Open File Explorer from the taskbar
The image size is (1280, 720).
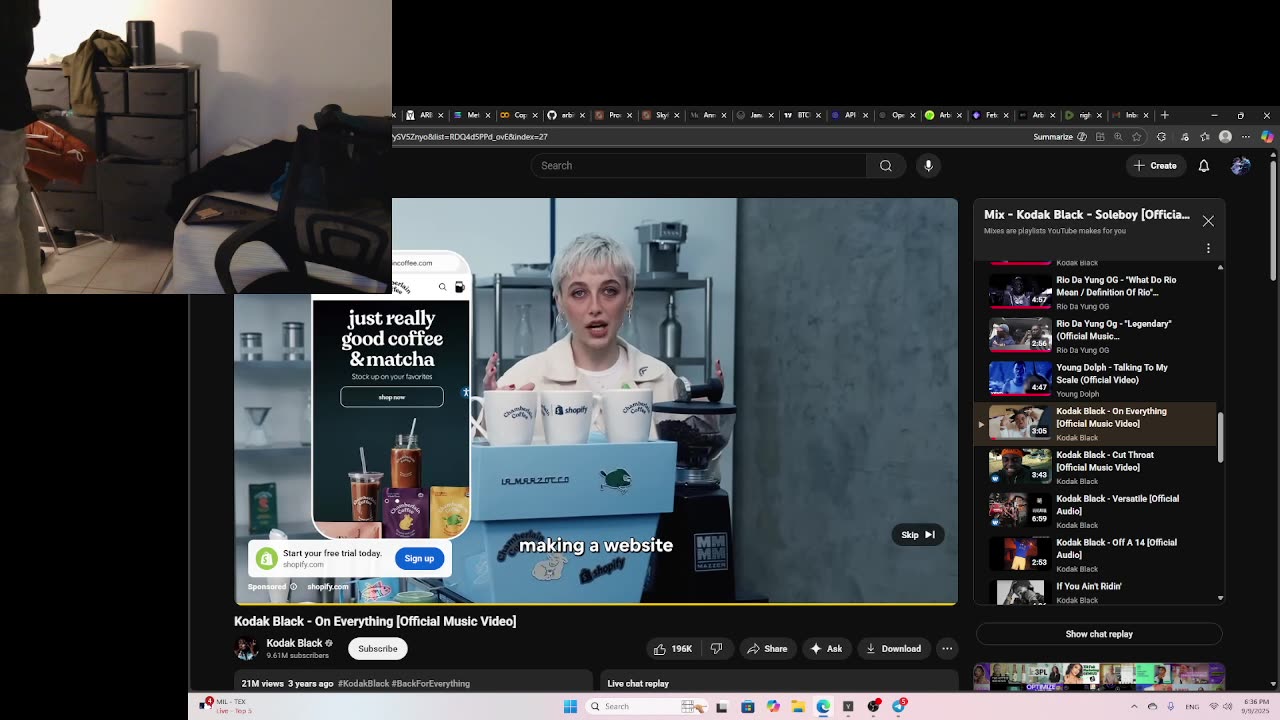(x=798, y=706)
